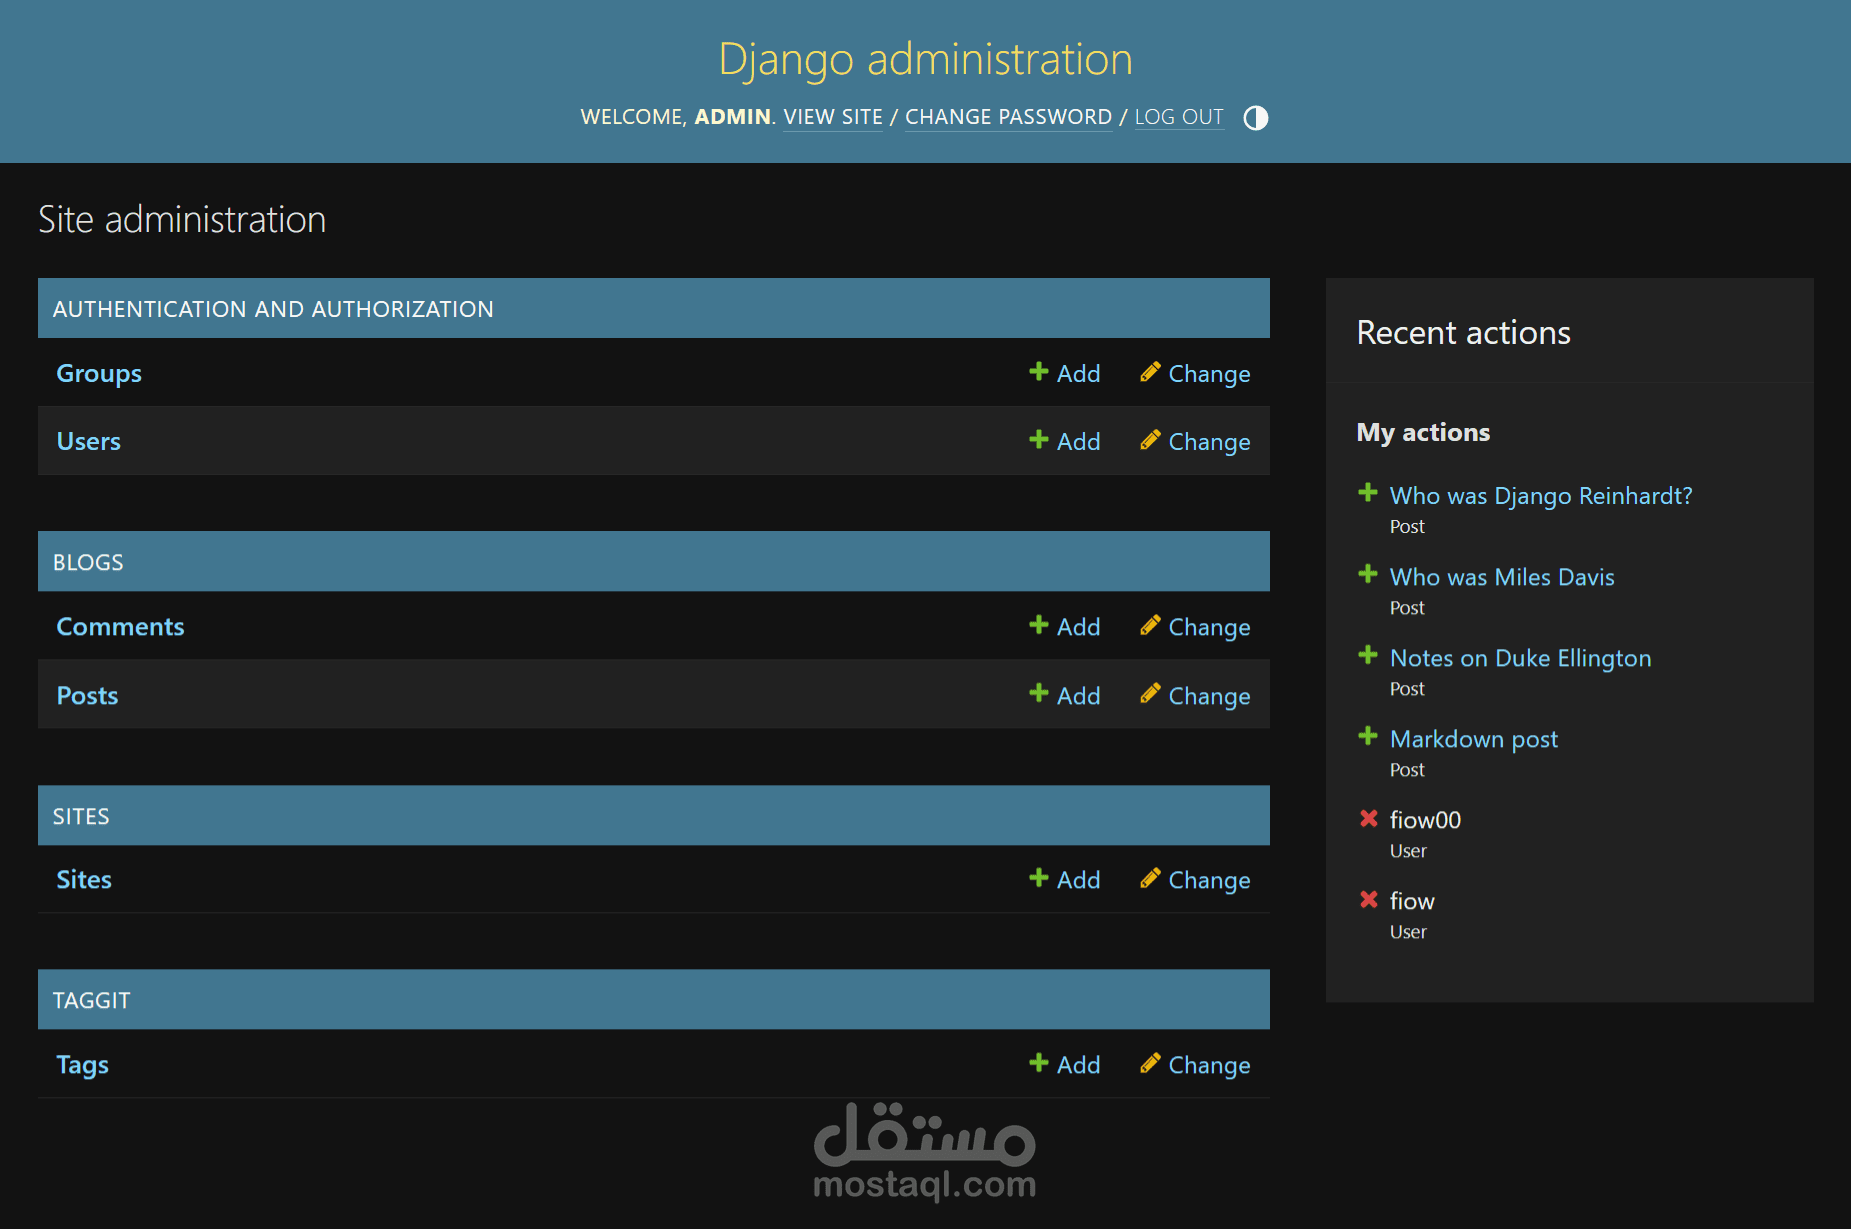Click Add text link for Comments
1851x1229 pixels.
[x=1079, y=626]
